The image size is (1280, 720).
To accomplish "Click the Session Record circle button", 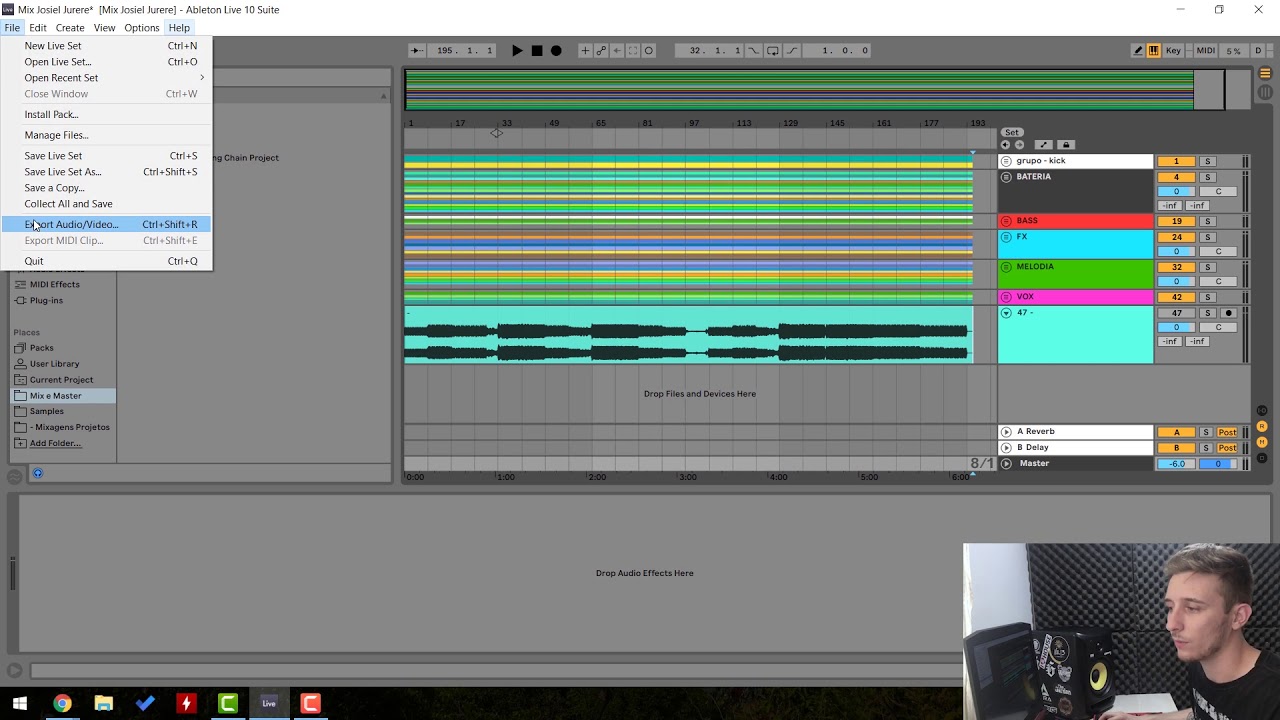I will tap(649, 50).
